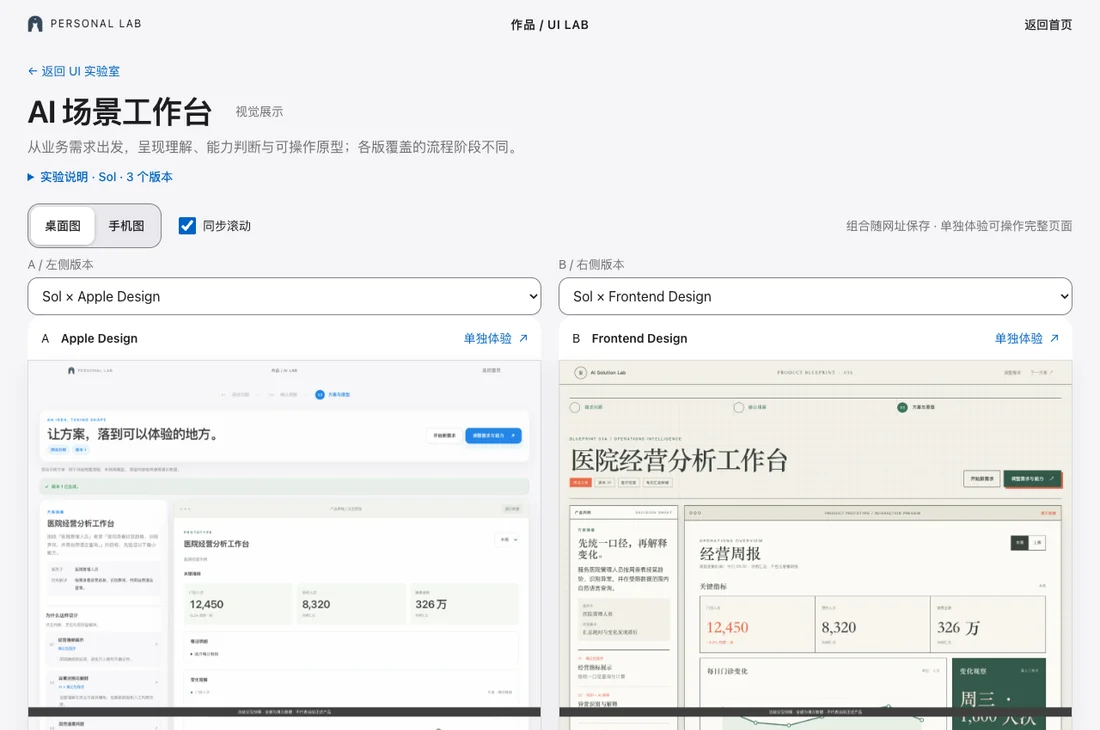Open the small period dropdown in Apple preview

point(509,539)
